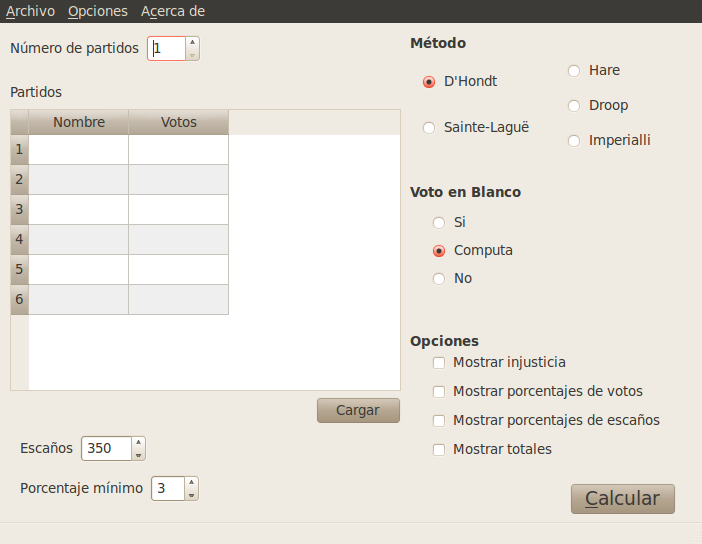This screenshot has width=702, height=544.
Task: Focus the Escaños field showing 350
Action: click(x=107, y=448)
